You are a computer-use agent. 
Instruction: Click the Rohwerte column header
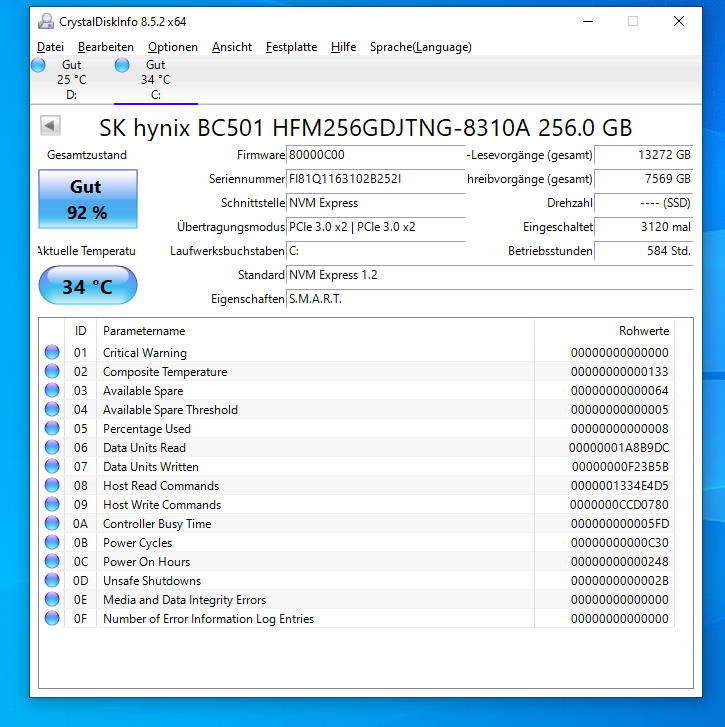[604, 331]
